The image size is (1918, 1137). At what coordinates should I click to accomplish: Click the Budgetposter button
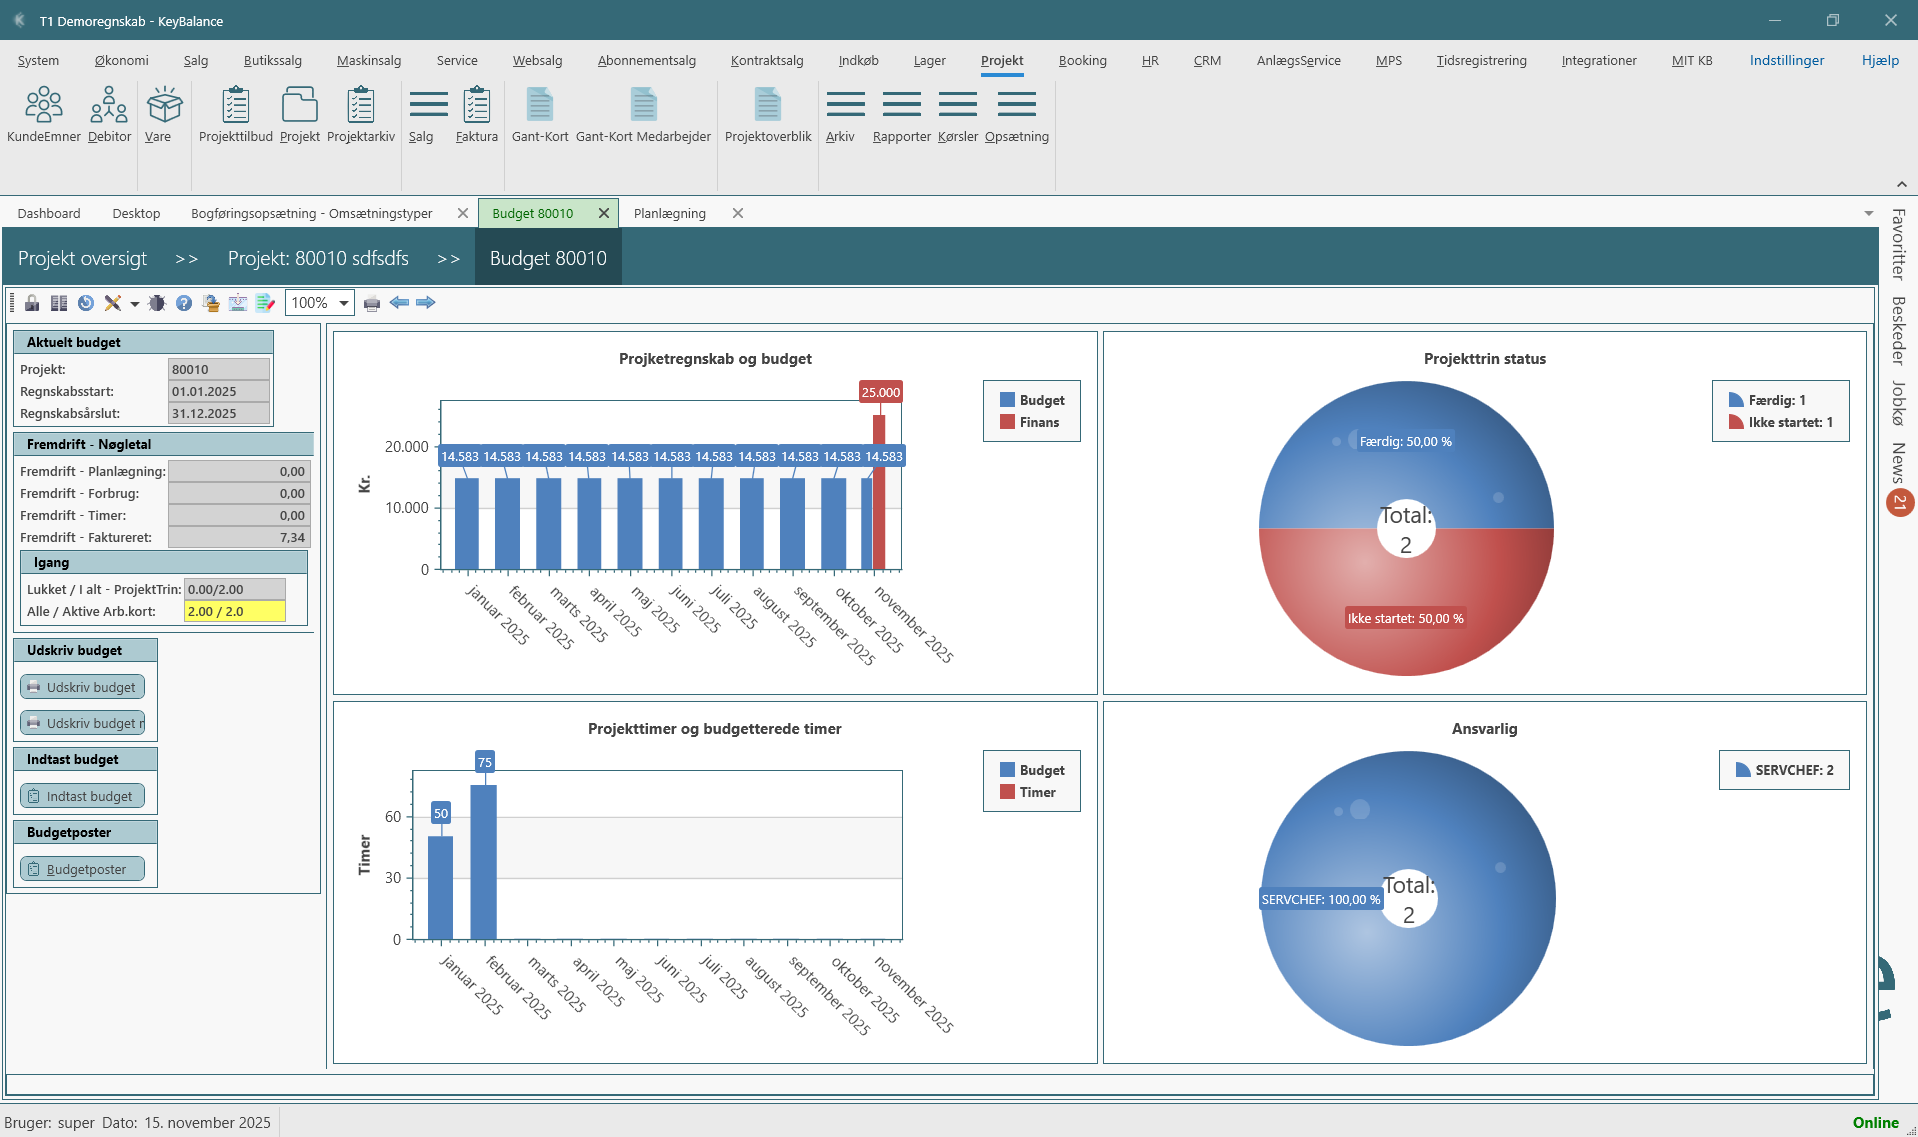point(82,869)
